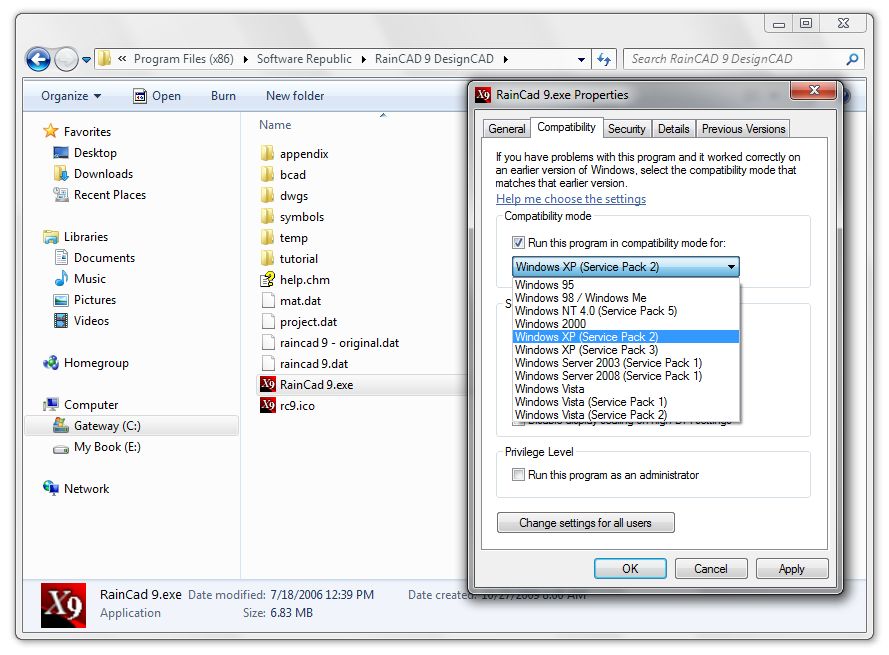Open the Organize menu
The height and width of the screenshot is (655, 889).
tap(71, 96)
